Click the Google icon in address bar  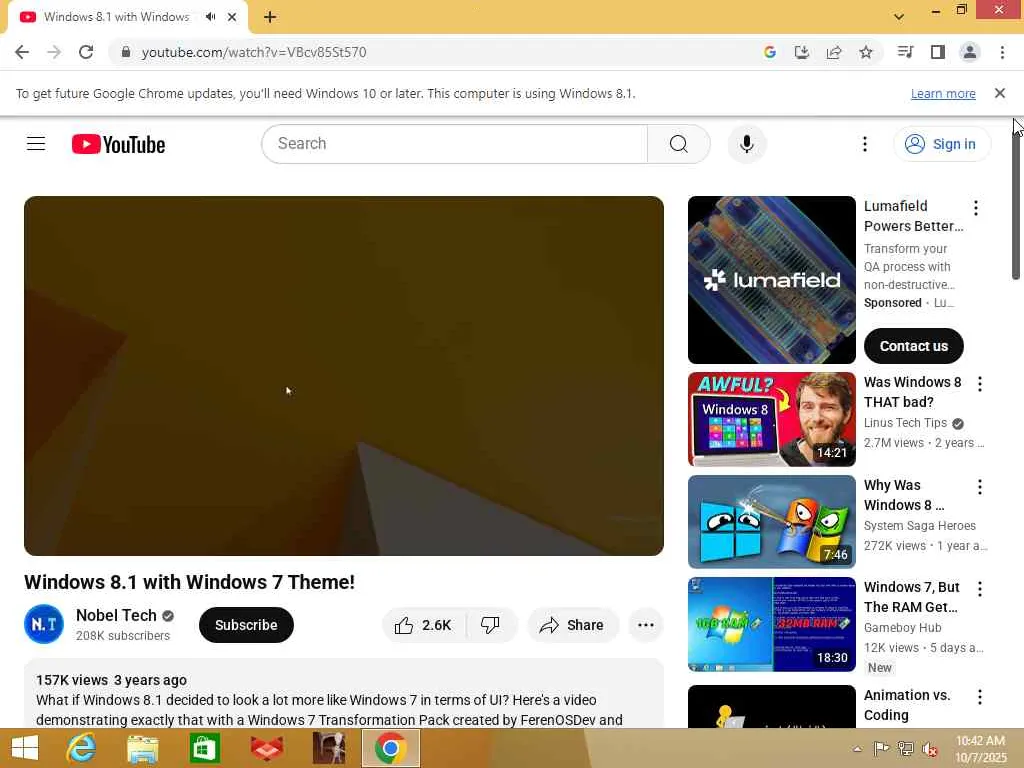tap(770, 52)
